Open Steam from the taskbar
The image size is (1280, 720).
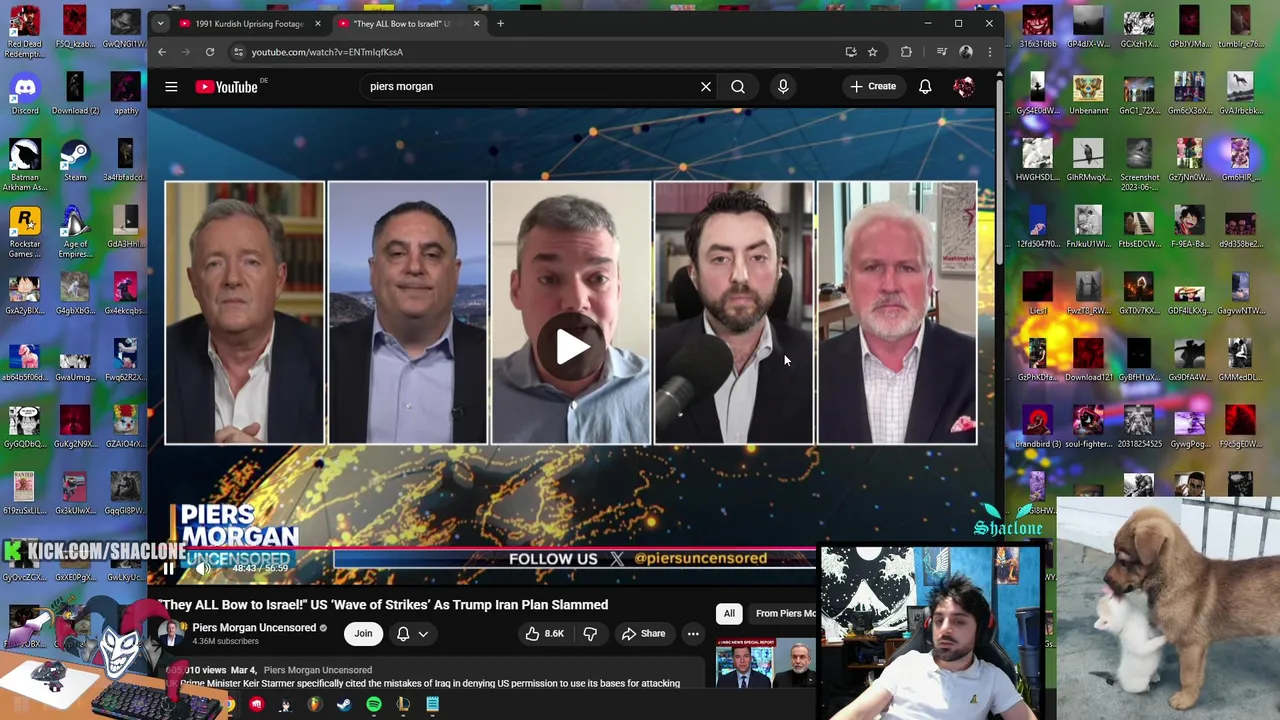coord(344,705)
